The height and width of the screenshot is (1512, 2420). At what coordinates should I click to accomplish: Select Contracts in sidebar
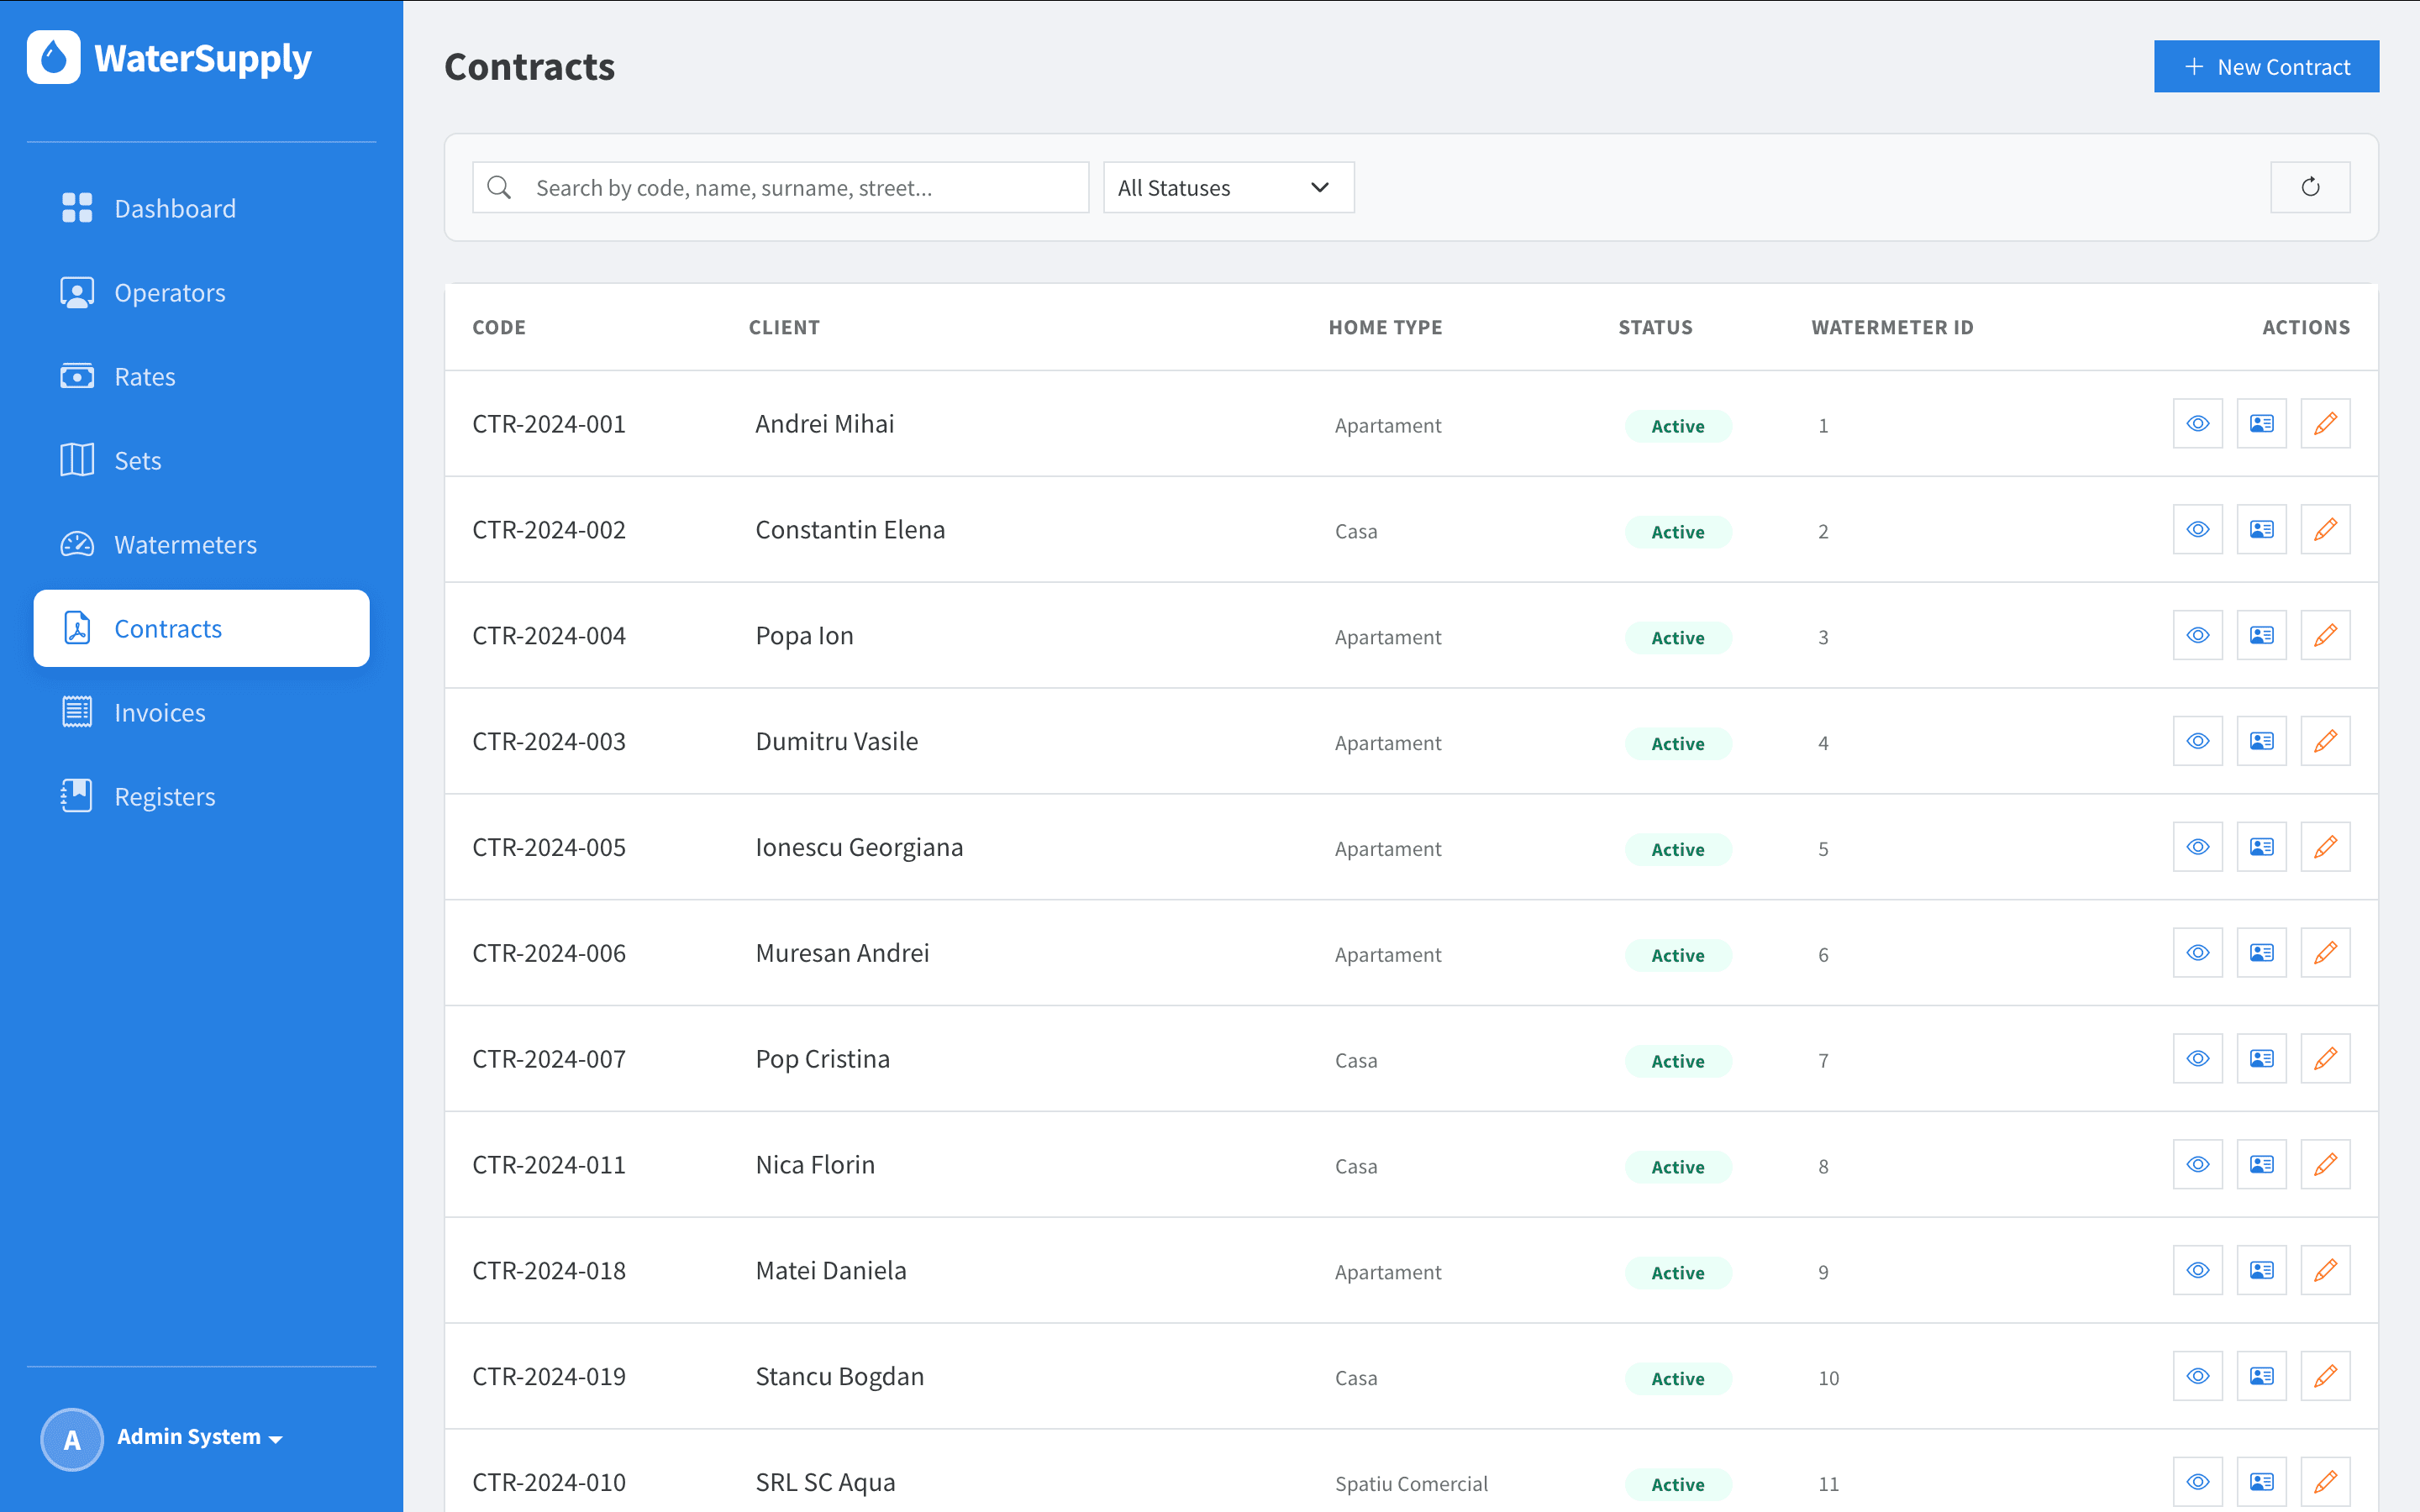click(201, 628)
